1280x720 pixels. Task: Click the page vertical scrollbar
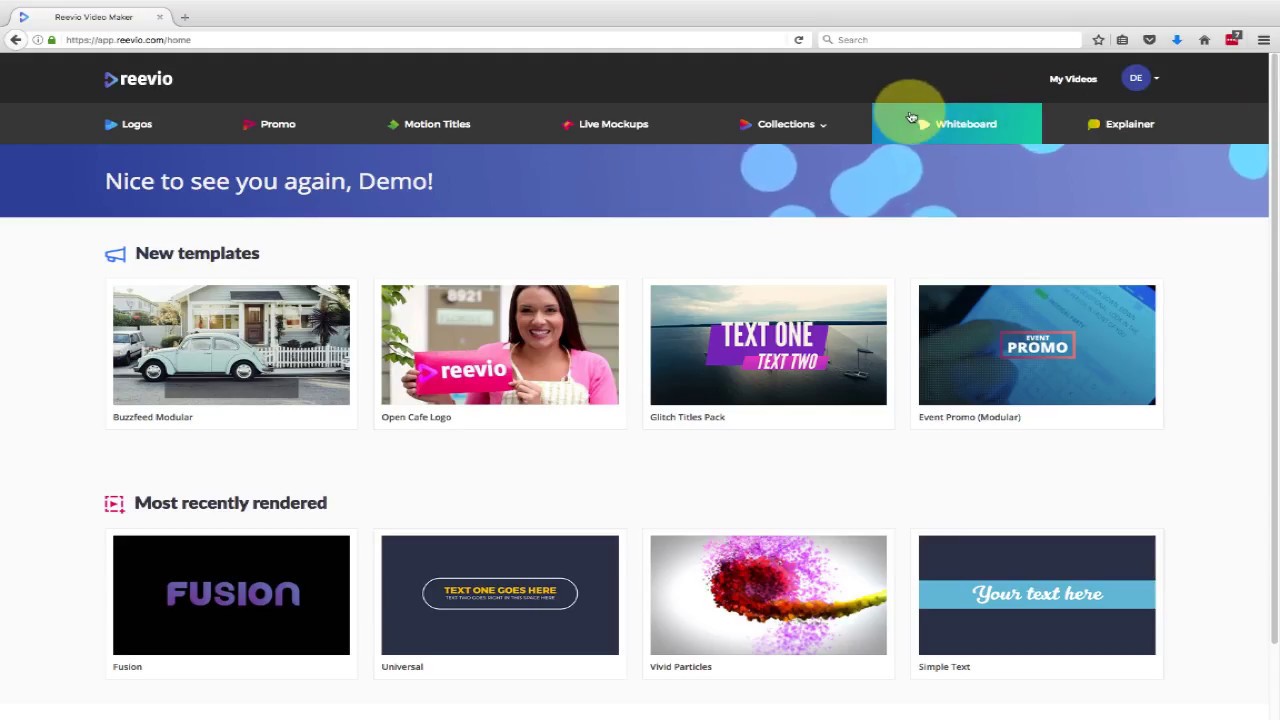[x=1274, y=350]
